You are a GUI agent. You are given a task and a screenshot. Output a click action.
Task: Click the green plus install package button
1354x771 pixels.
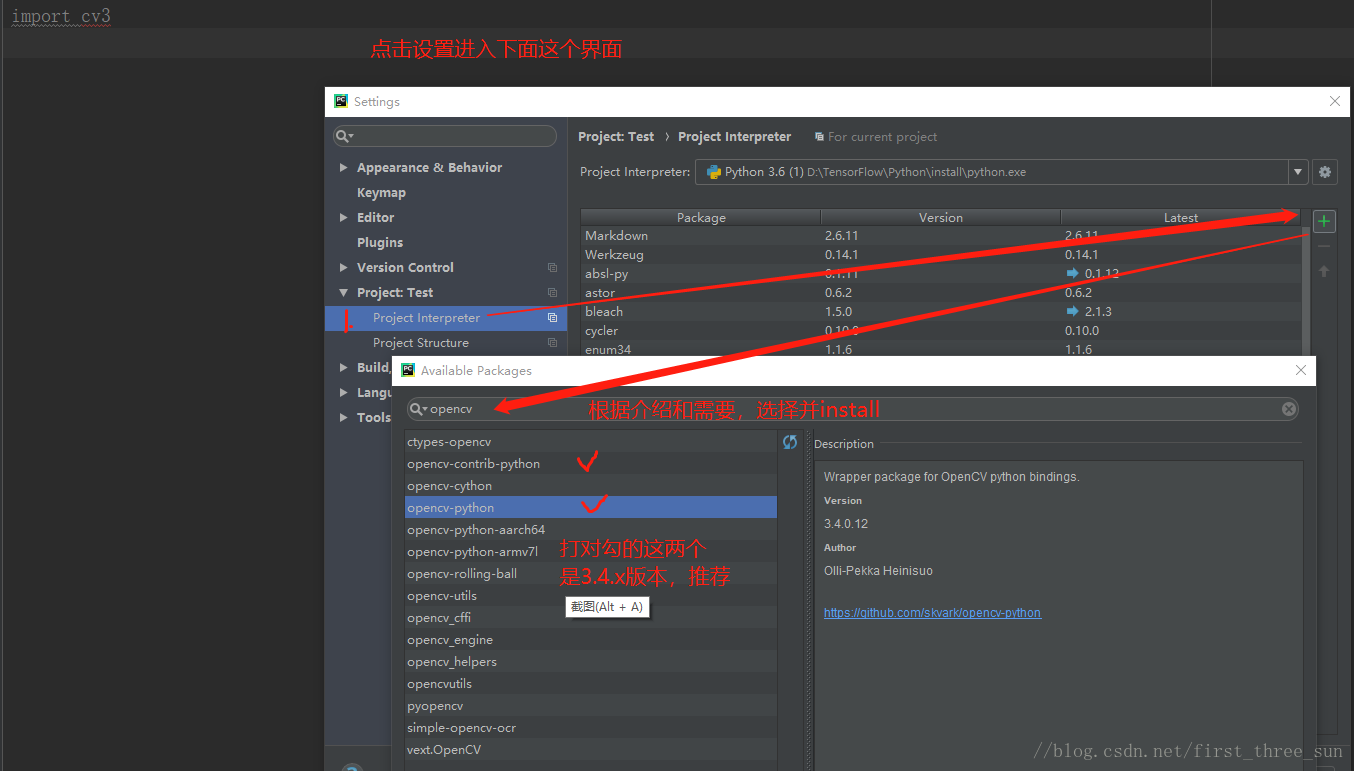point(1324,221)
